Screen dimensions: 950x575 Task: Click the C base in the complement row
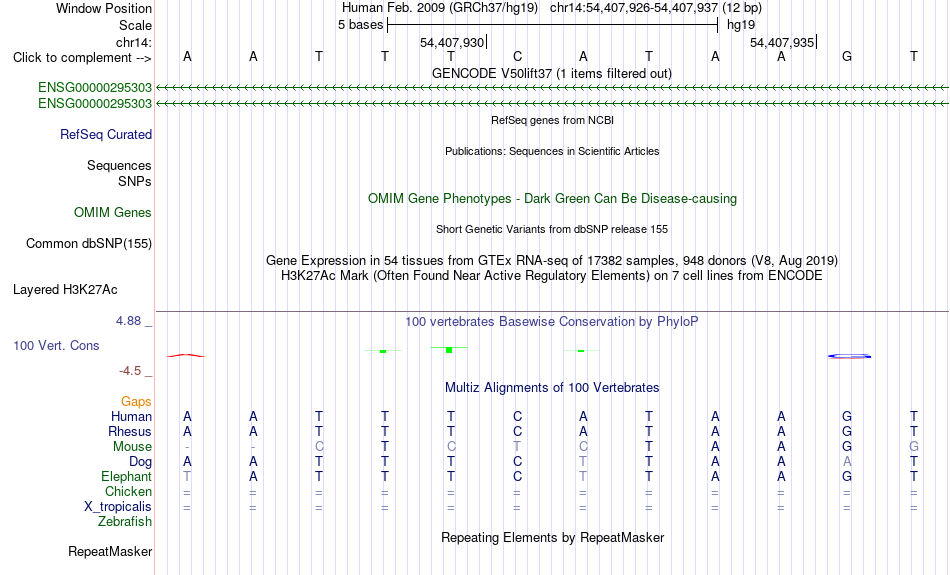[517, 56]
